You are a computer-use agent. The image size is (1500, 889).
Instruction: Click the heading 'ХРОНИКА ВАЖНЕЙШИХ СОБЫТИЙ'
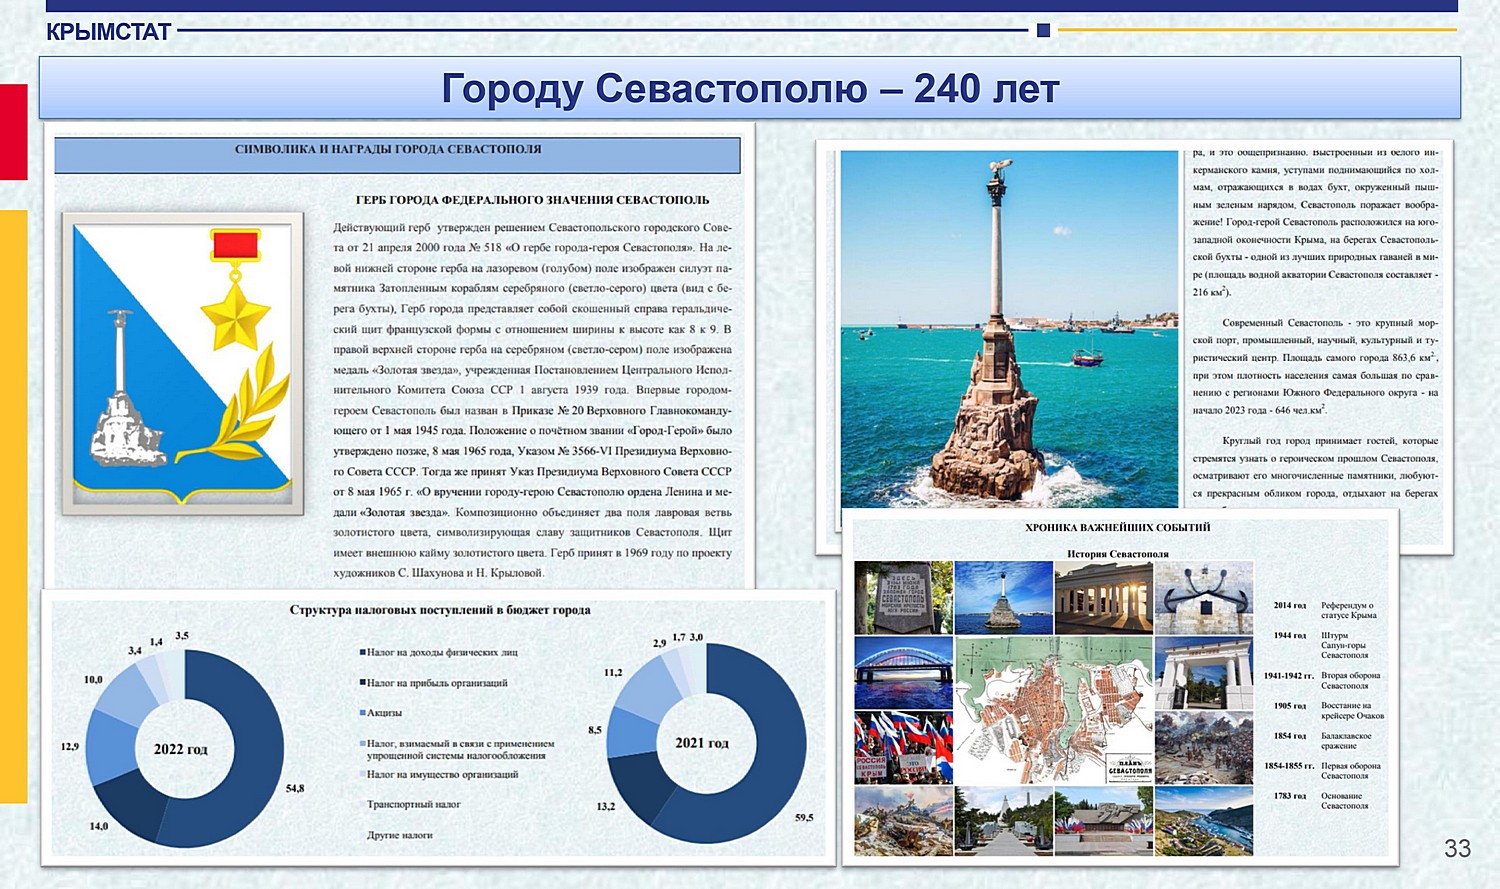pos(1117,527)
